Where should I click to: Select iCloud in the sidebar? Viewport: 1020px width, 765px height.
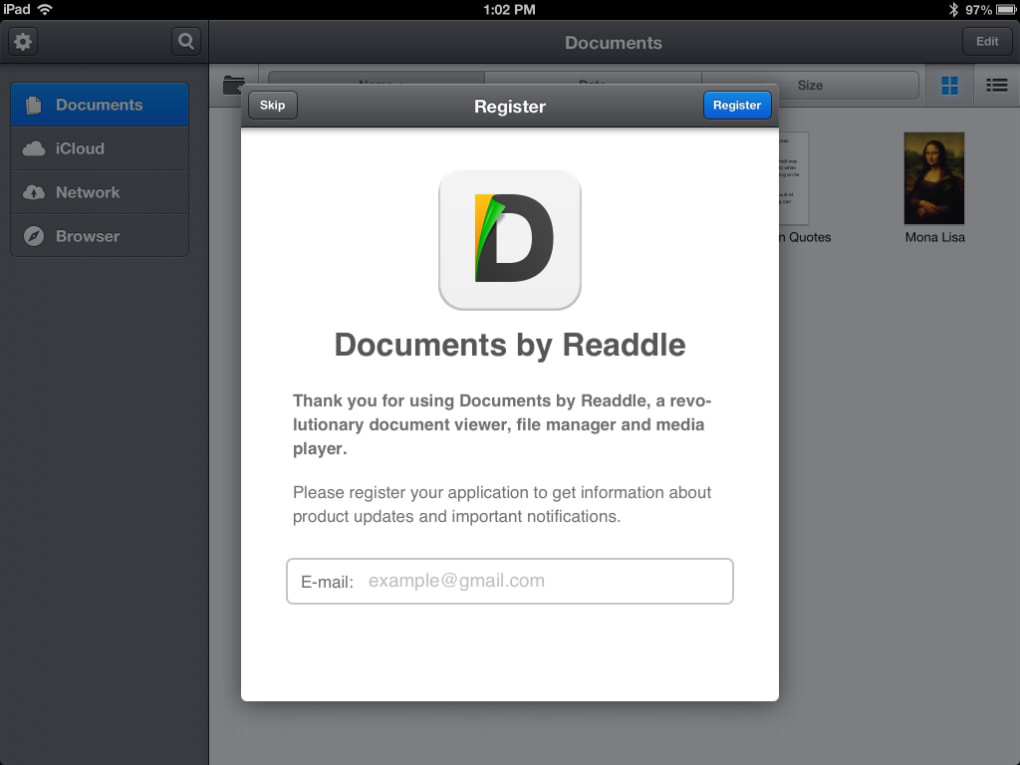100,148
